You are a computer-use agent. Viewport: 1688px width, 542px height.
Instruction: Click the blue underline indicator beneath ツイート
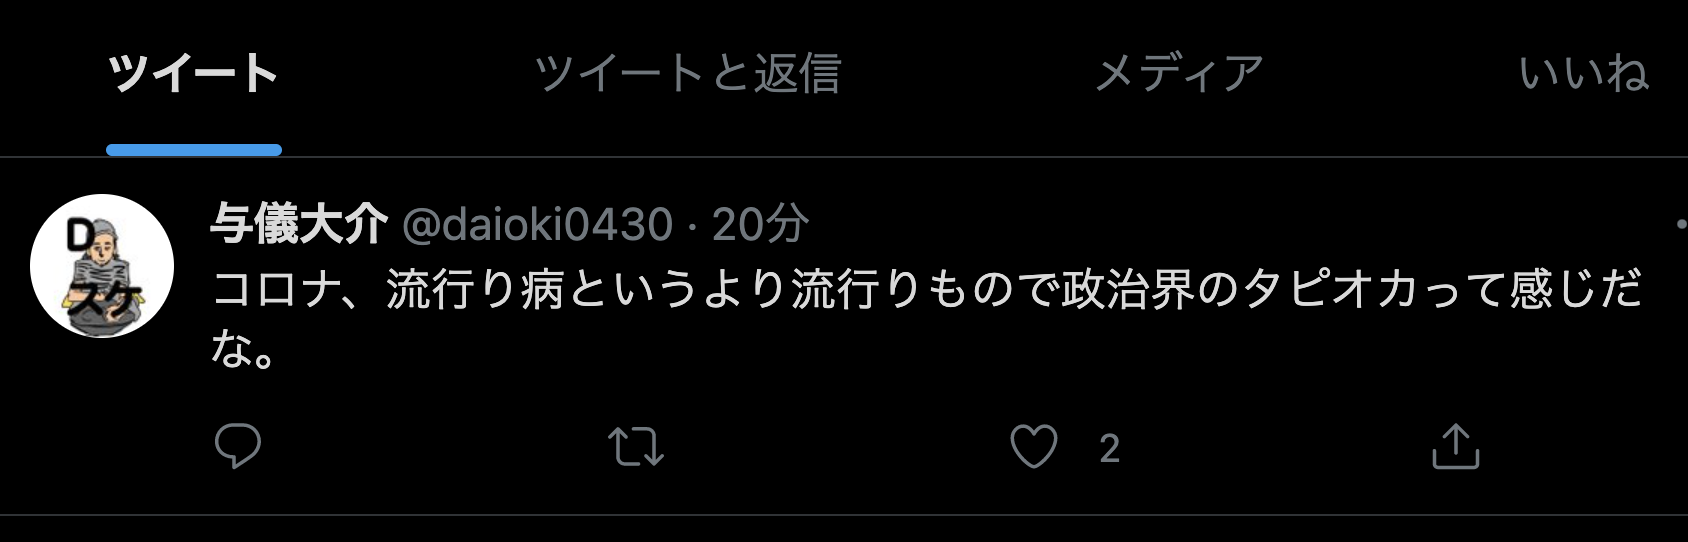pos(194,150)
